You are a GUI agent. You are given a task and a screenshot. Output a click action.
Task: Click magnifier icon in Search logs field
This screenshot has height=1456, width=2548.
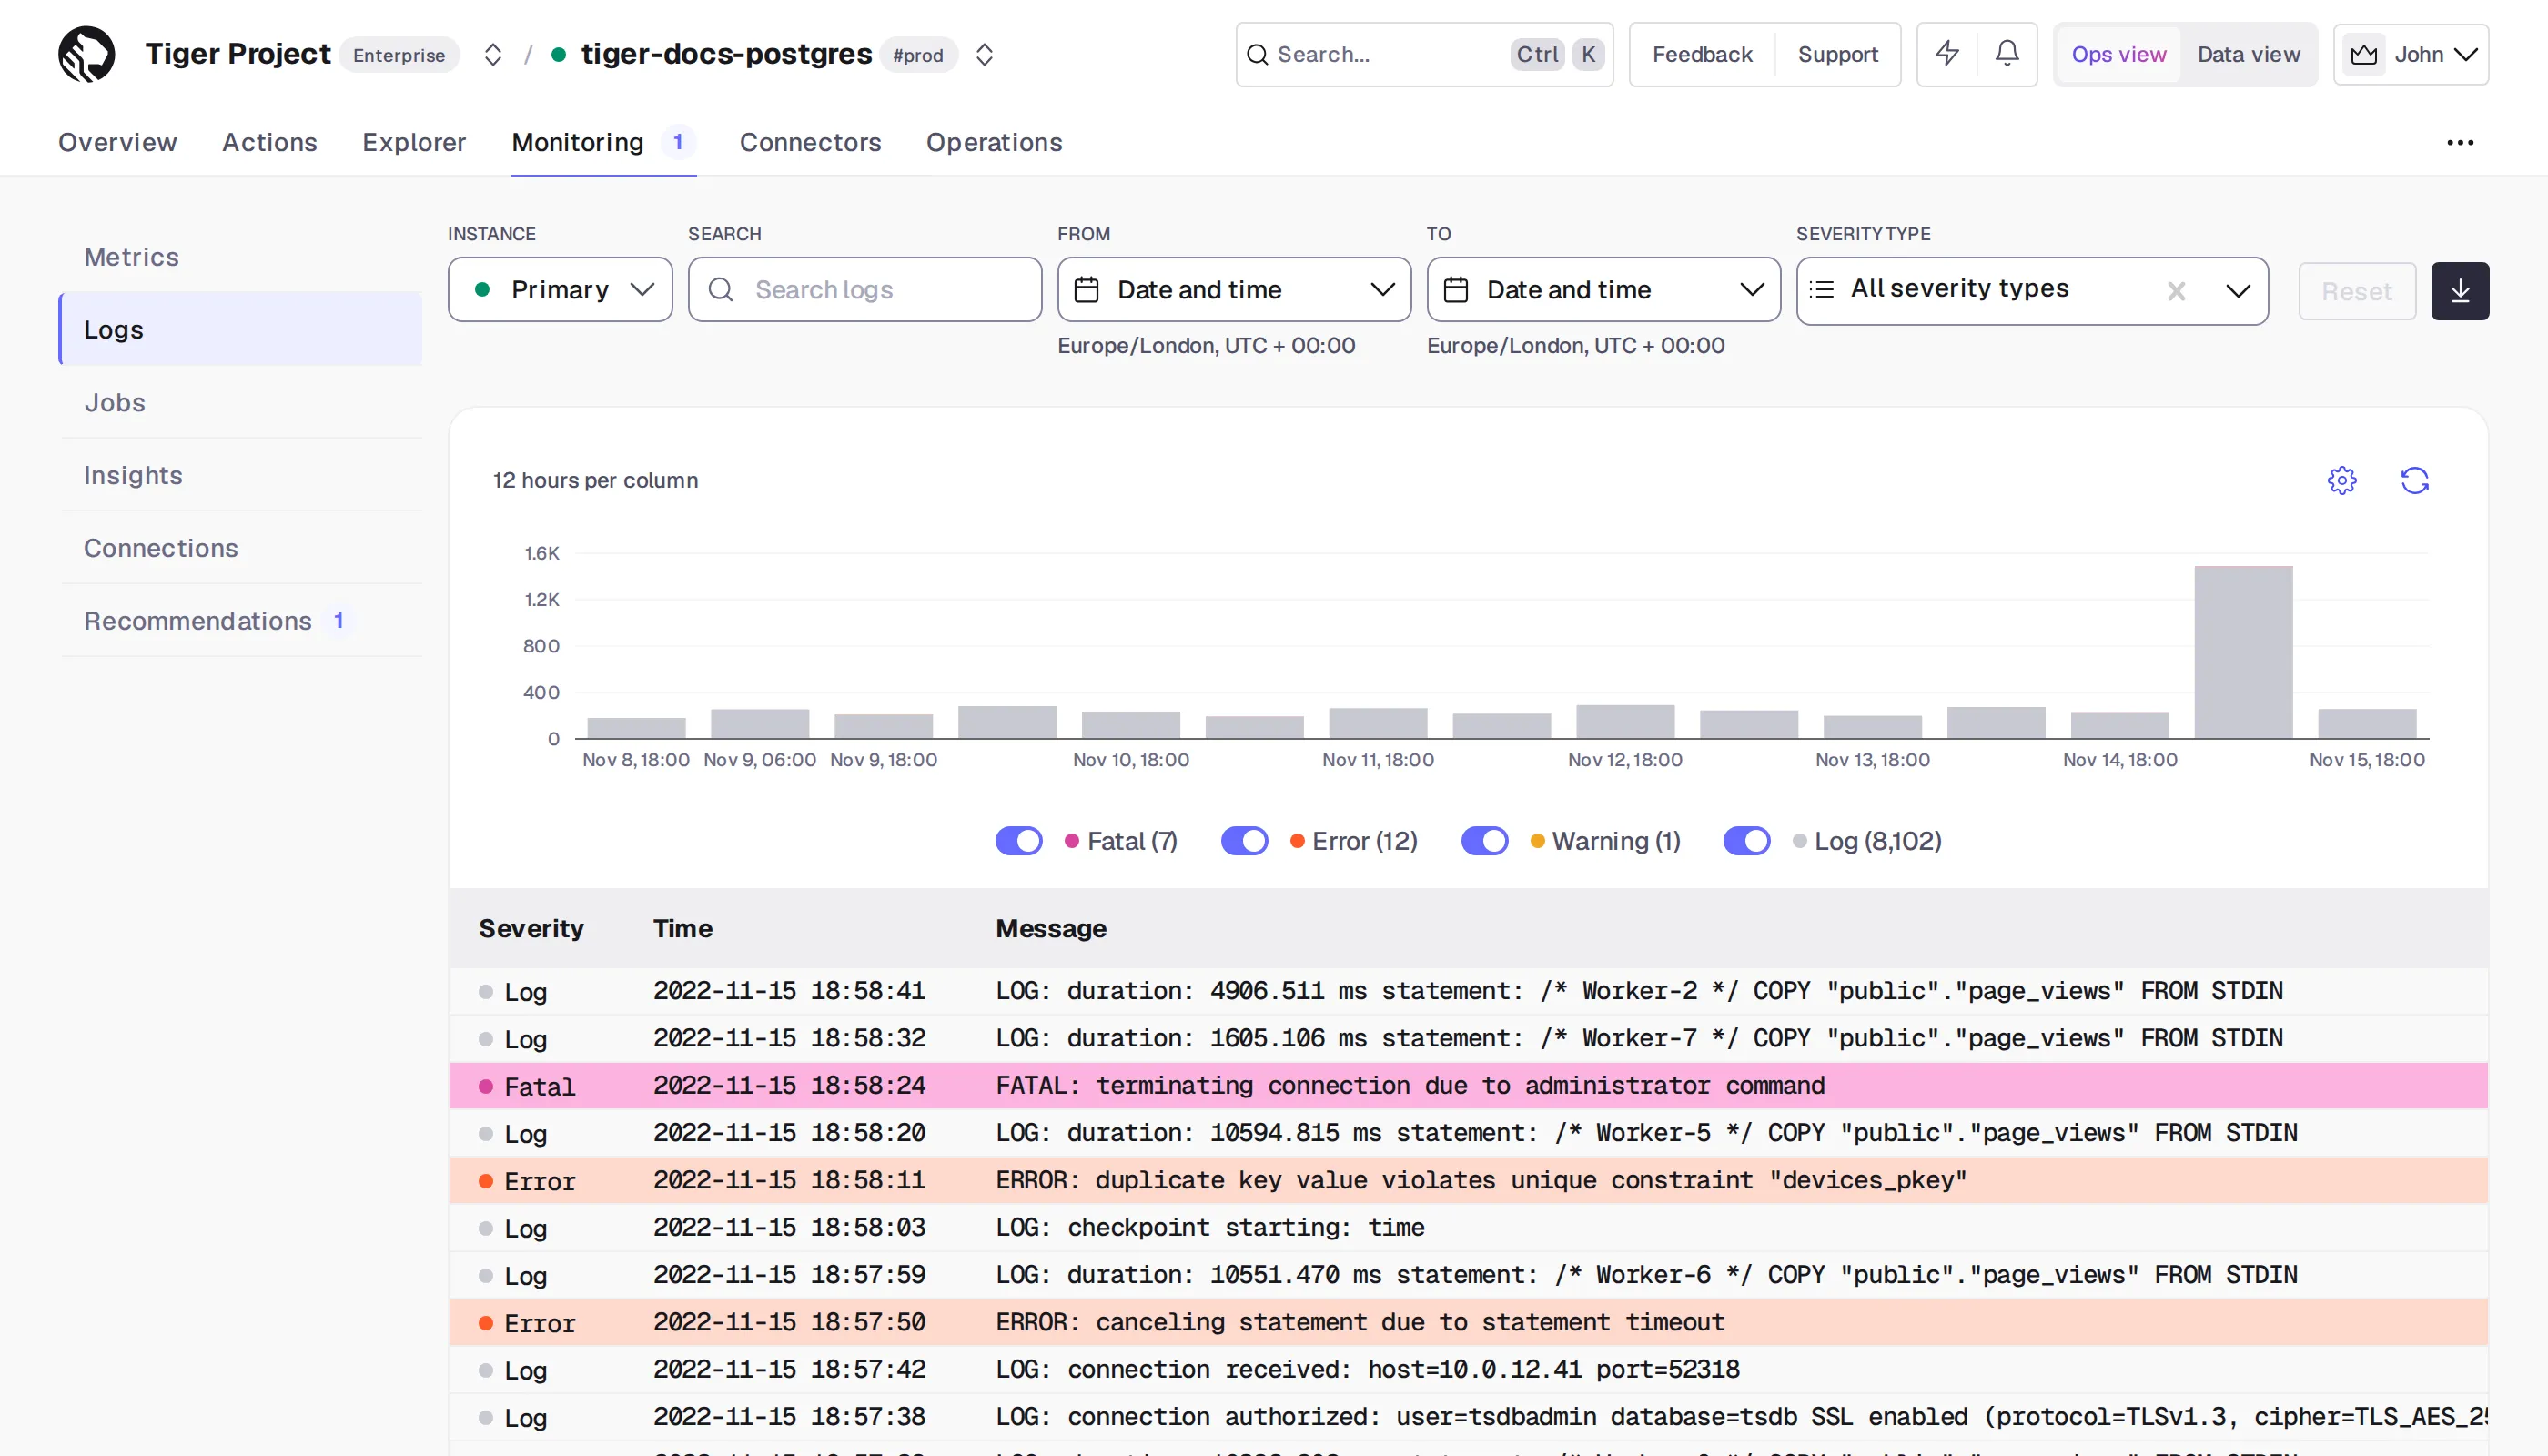pyautogui.click(x=720, y=289)
